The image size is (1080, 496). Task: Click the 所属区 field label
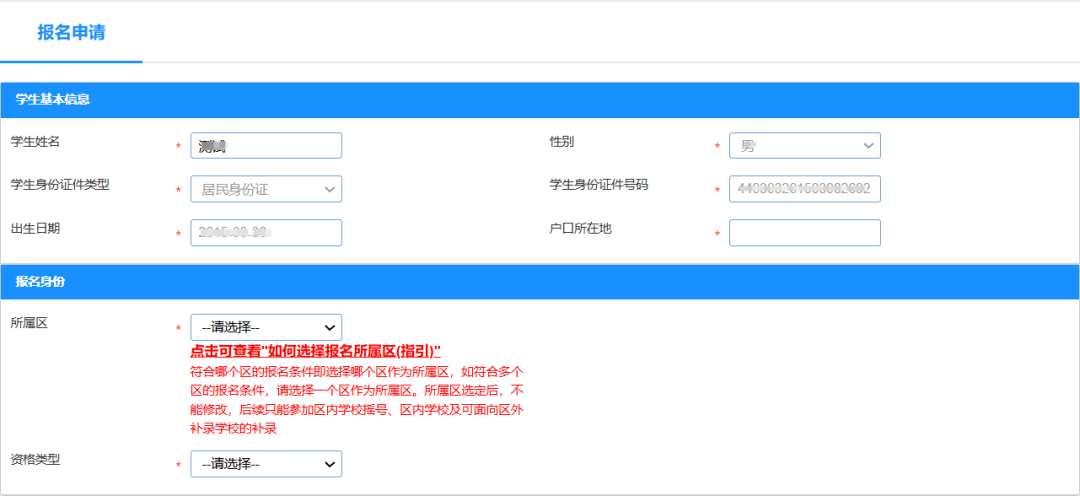click(29, 323)
